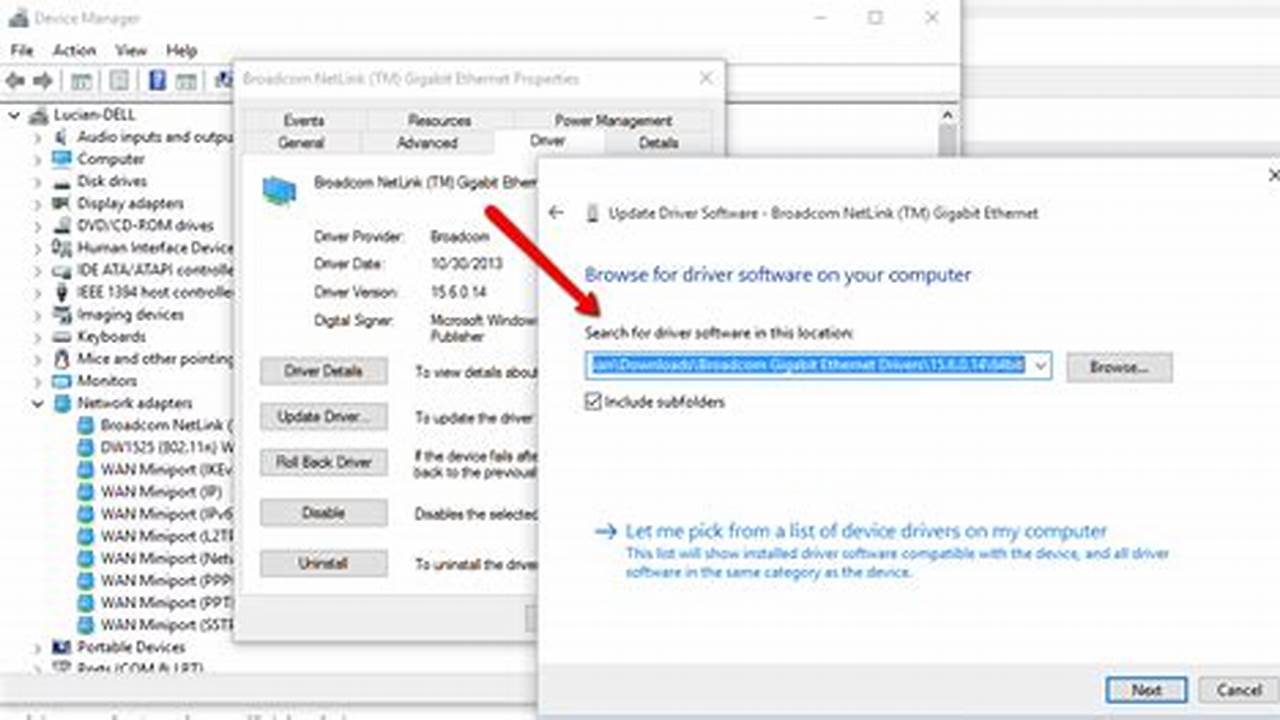Click the Monitors icon in device tree
Image resolution: width=1280 pixels, height=720 pixels.
(61, 381)
